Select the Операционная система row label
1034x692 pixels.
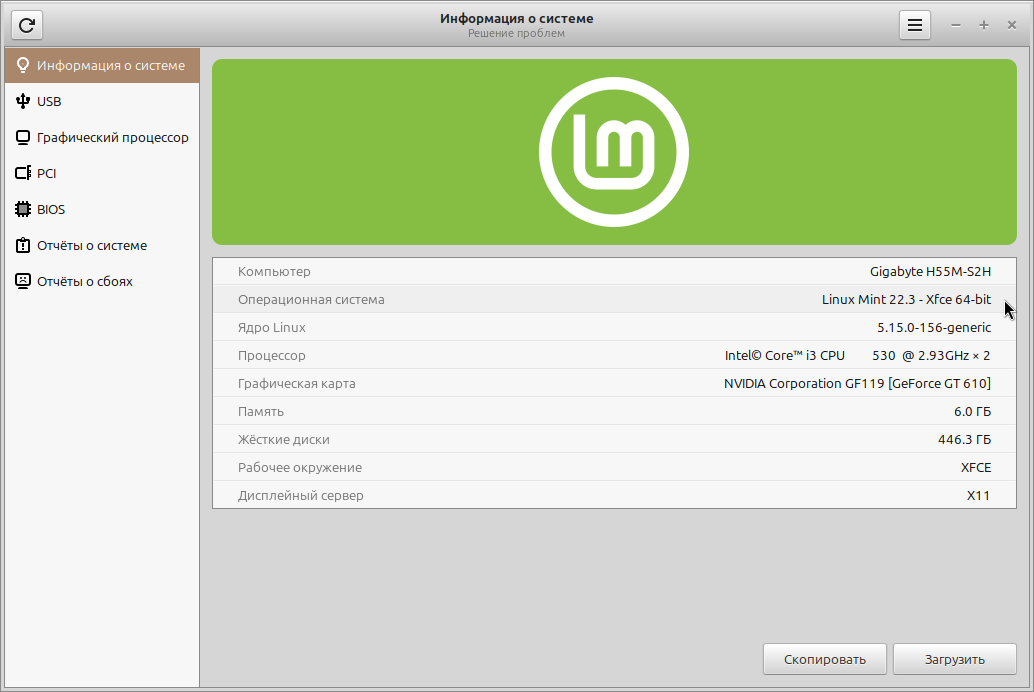[x=311, y=299]
